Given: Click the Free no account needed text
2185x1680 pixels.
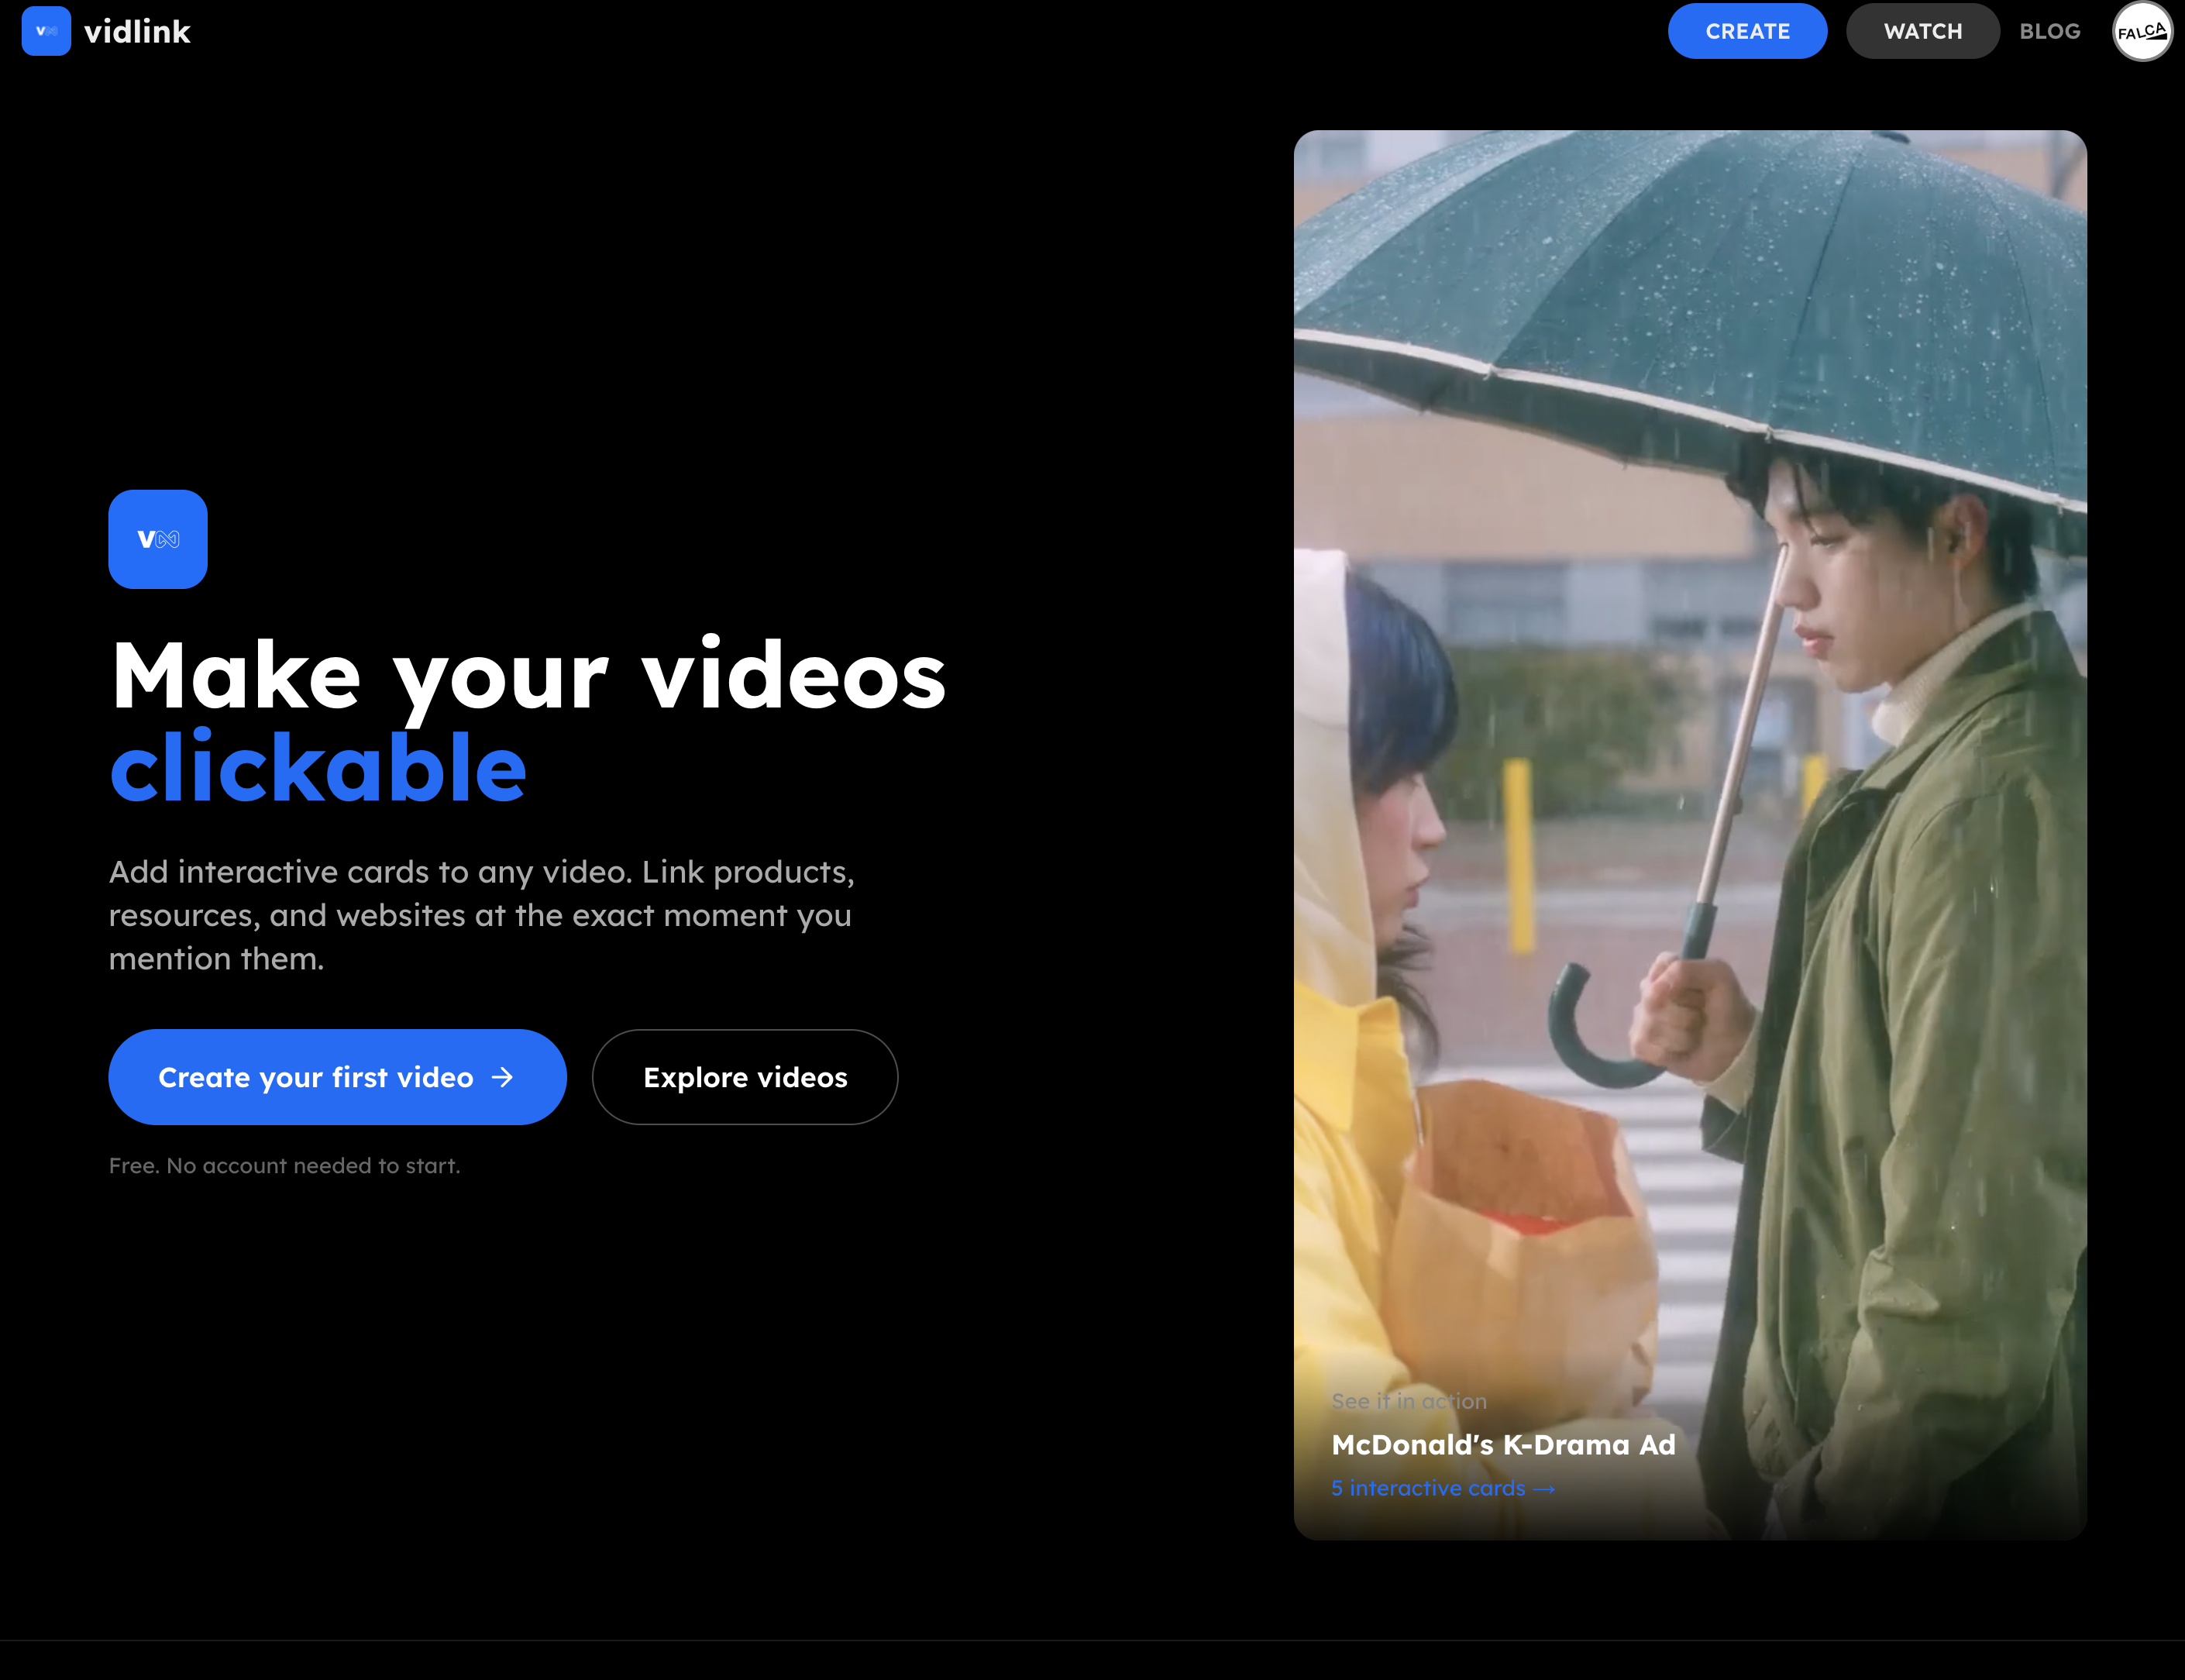Looking at the screenshot, I should [x=284, y=1165].
